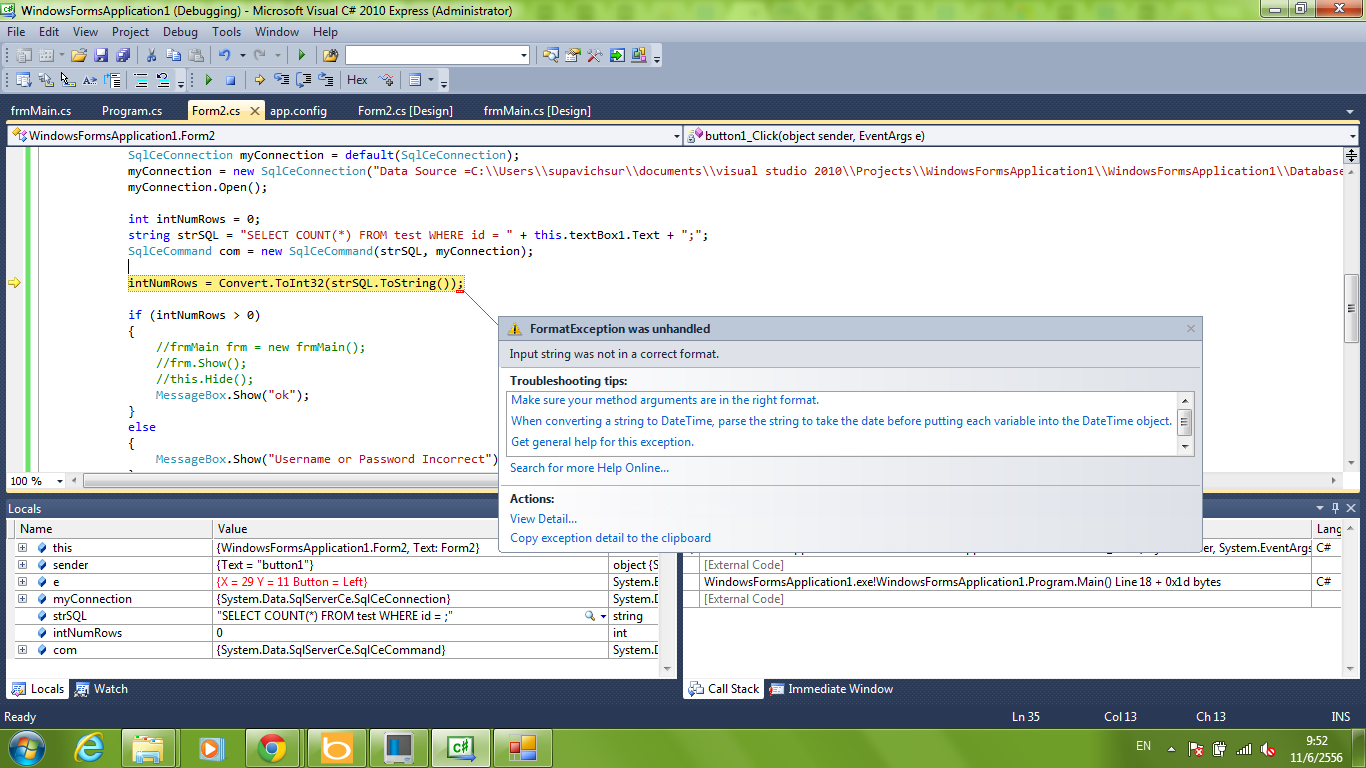Screen dimensions: 1366x768
Task: Open Google Chrome from the taskbar
Action: pyautogui.click(x=272, y=747)
